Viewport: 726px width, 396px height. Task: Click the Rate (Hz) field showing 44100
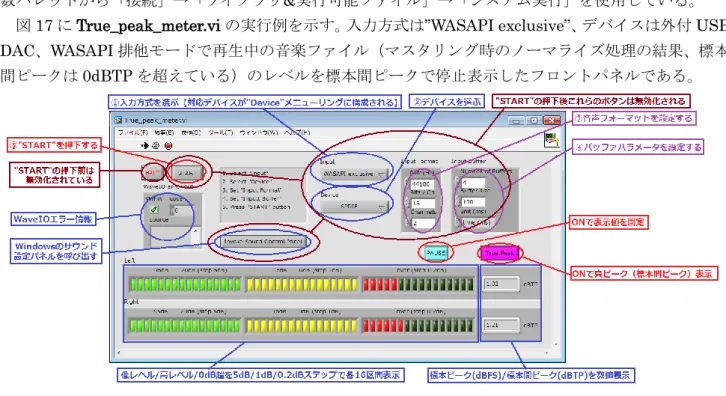pos(422,184)
